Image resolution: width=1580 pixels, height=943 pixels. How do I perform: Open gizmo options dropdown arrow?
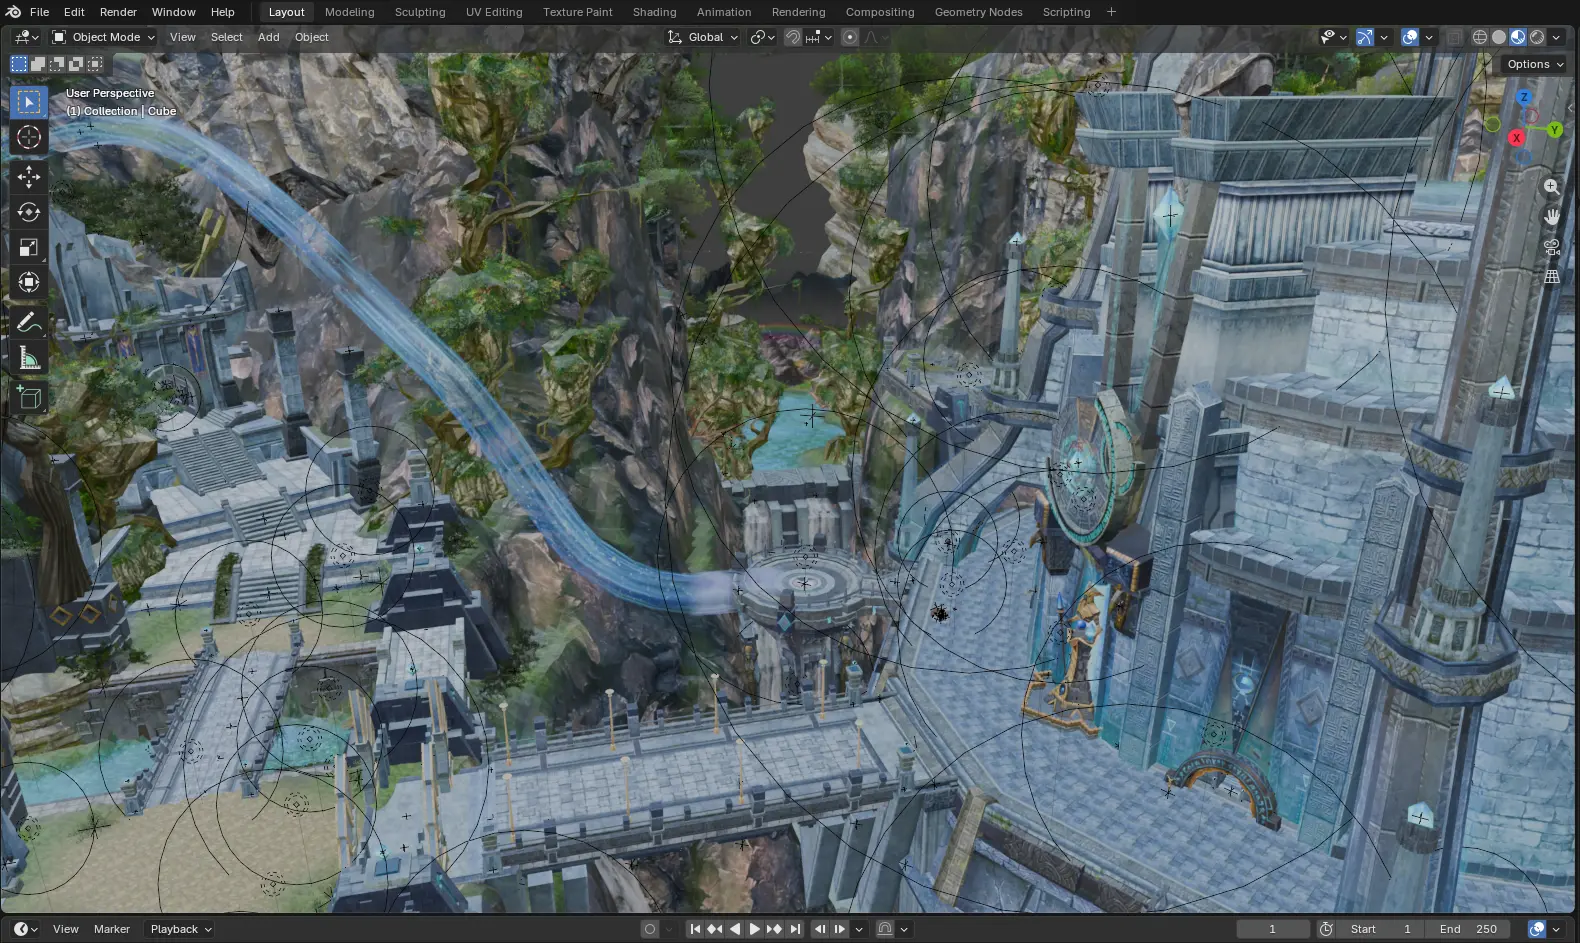1384,37
